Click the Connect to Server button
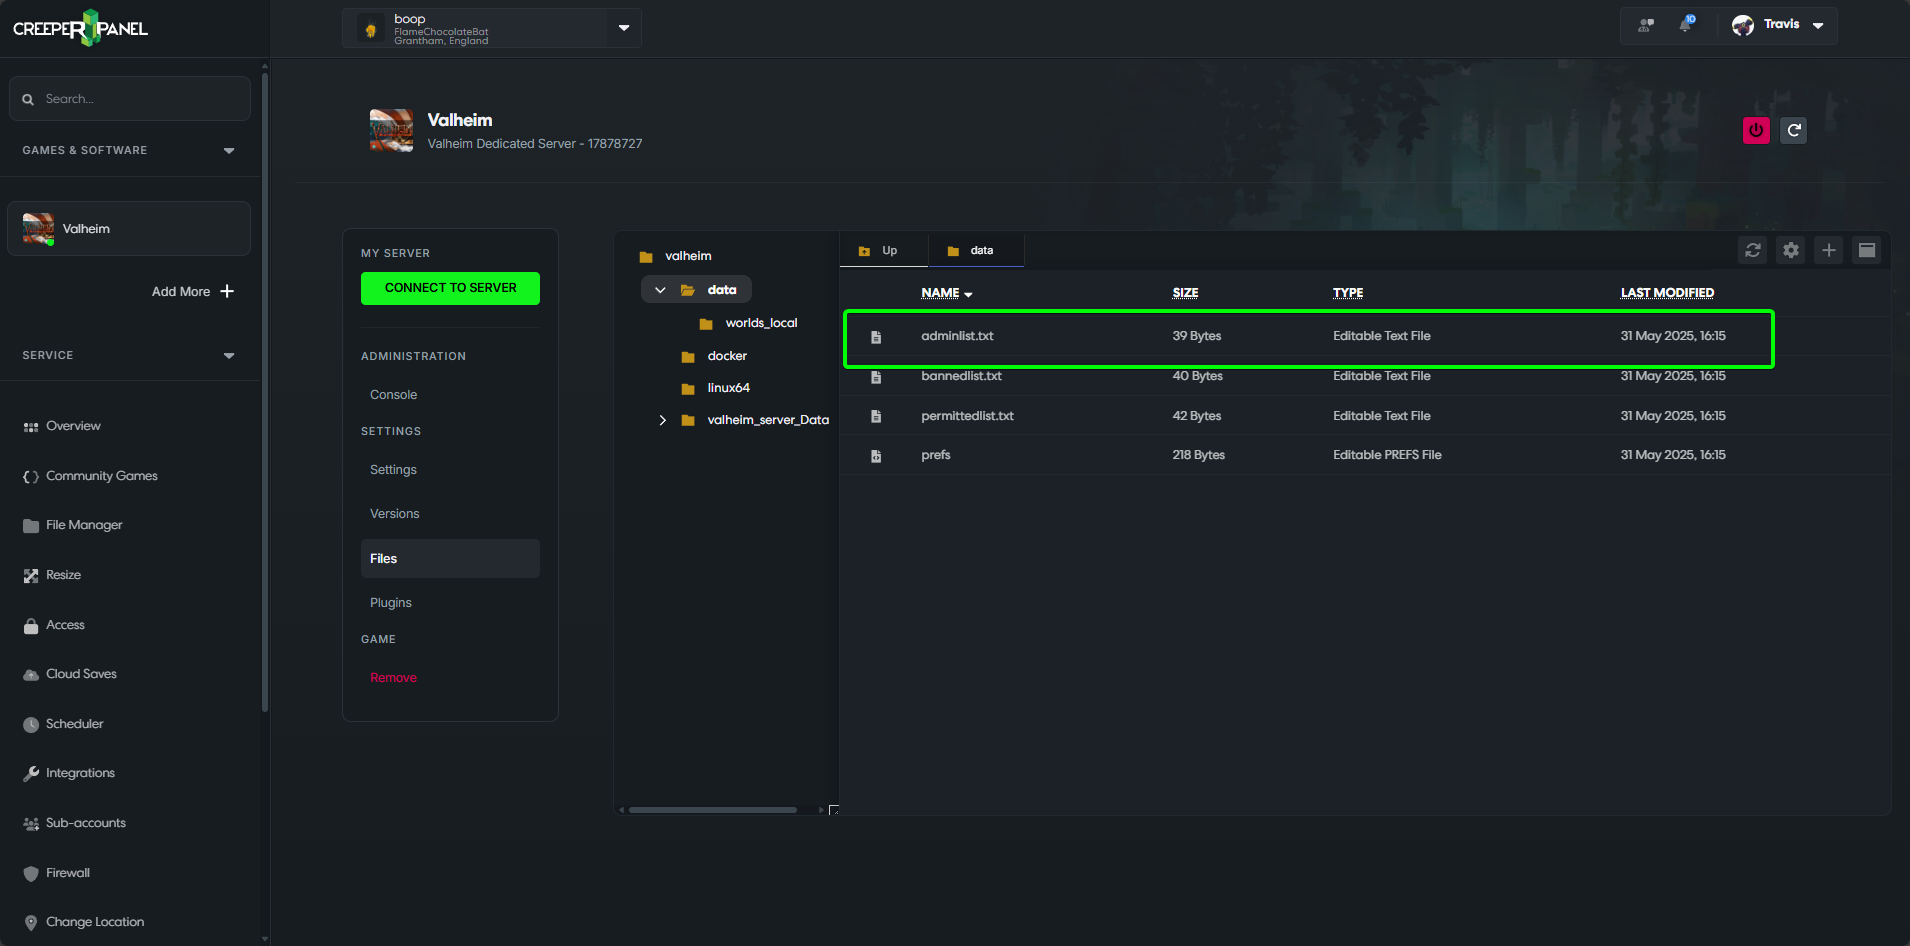Image resolution: width=1910 pixels, height=946 pixels. [x=450, y=288]
